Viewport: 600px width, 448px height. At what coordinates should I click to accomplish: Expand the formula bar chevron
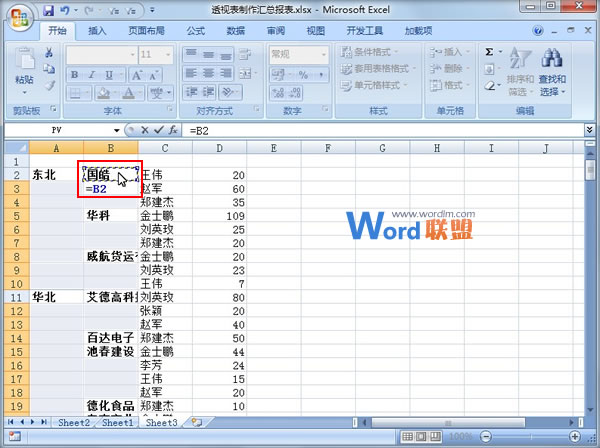tap(590, 130)
